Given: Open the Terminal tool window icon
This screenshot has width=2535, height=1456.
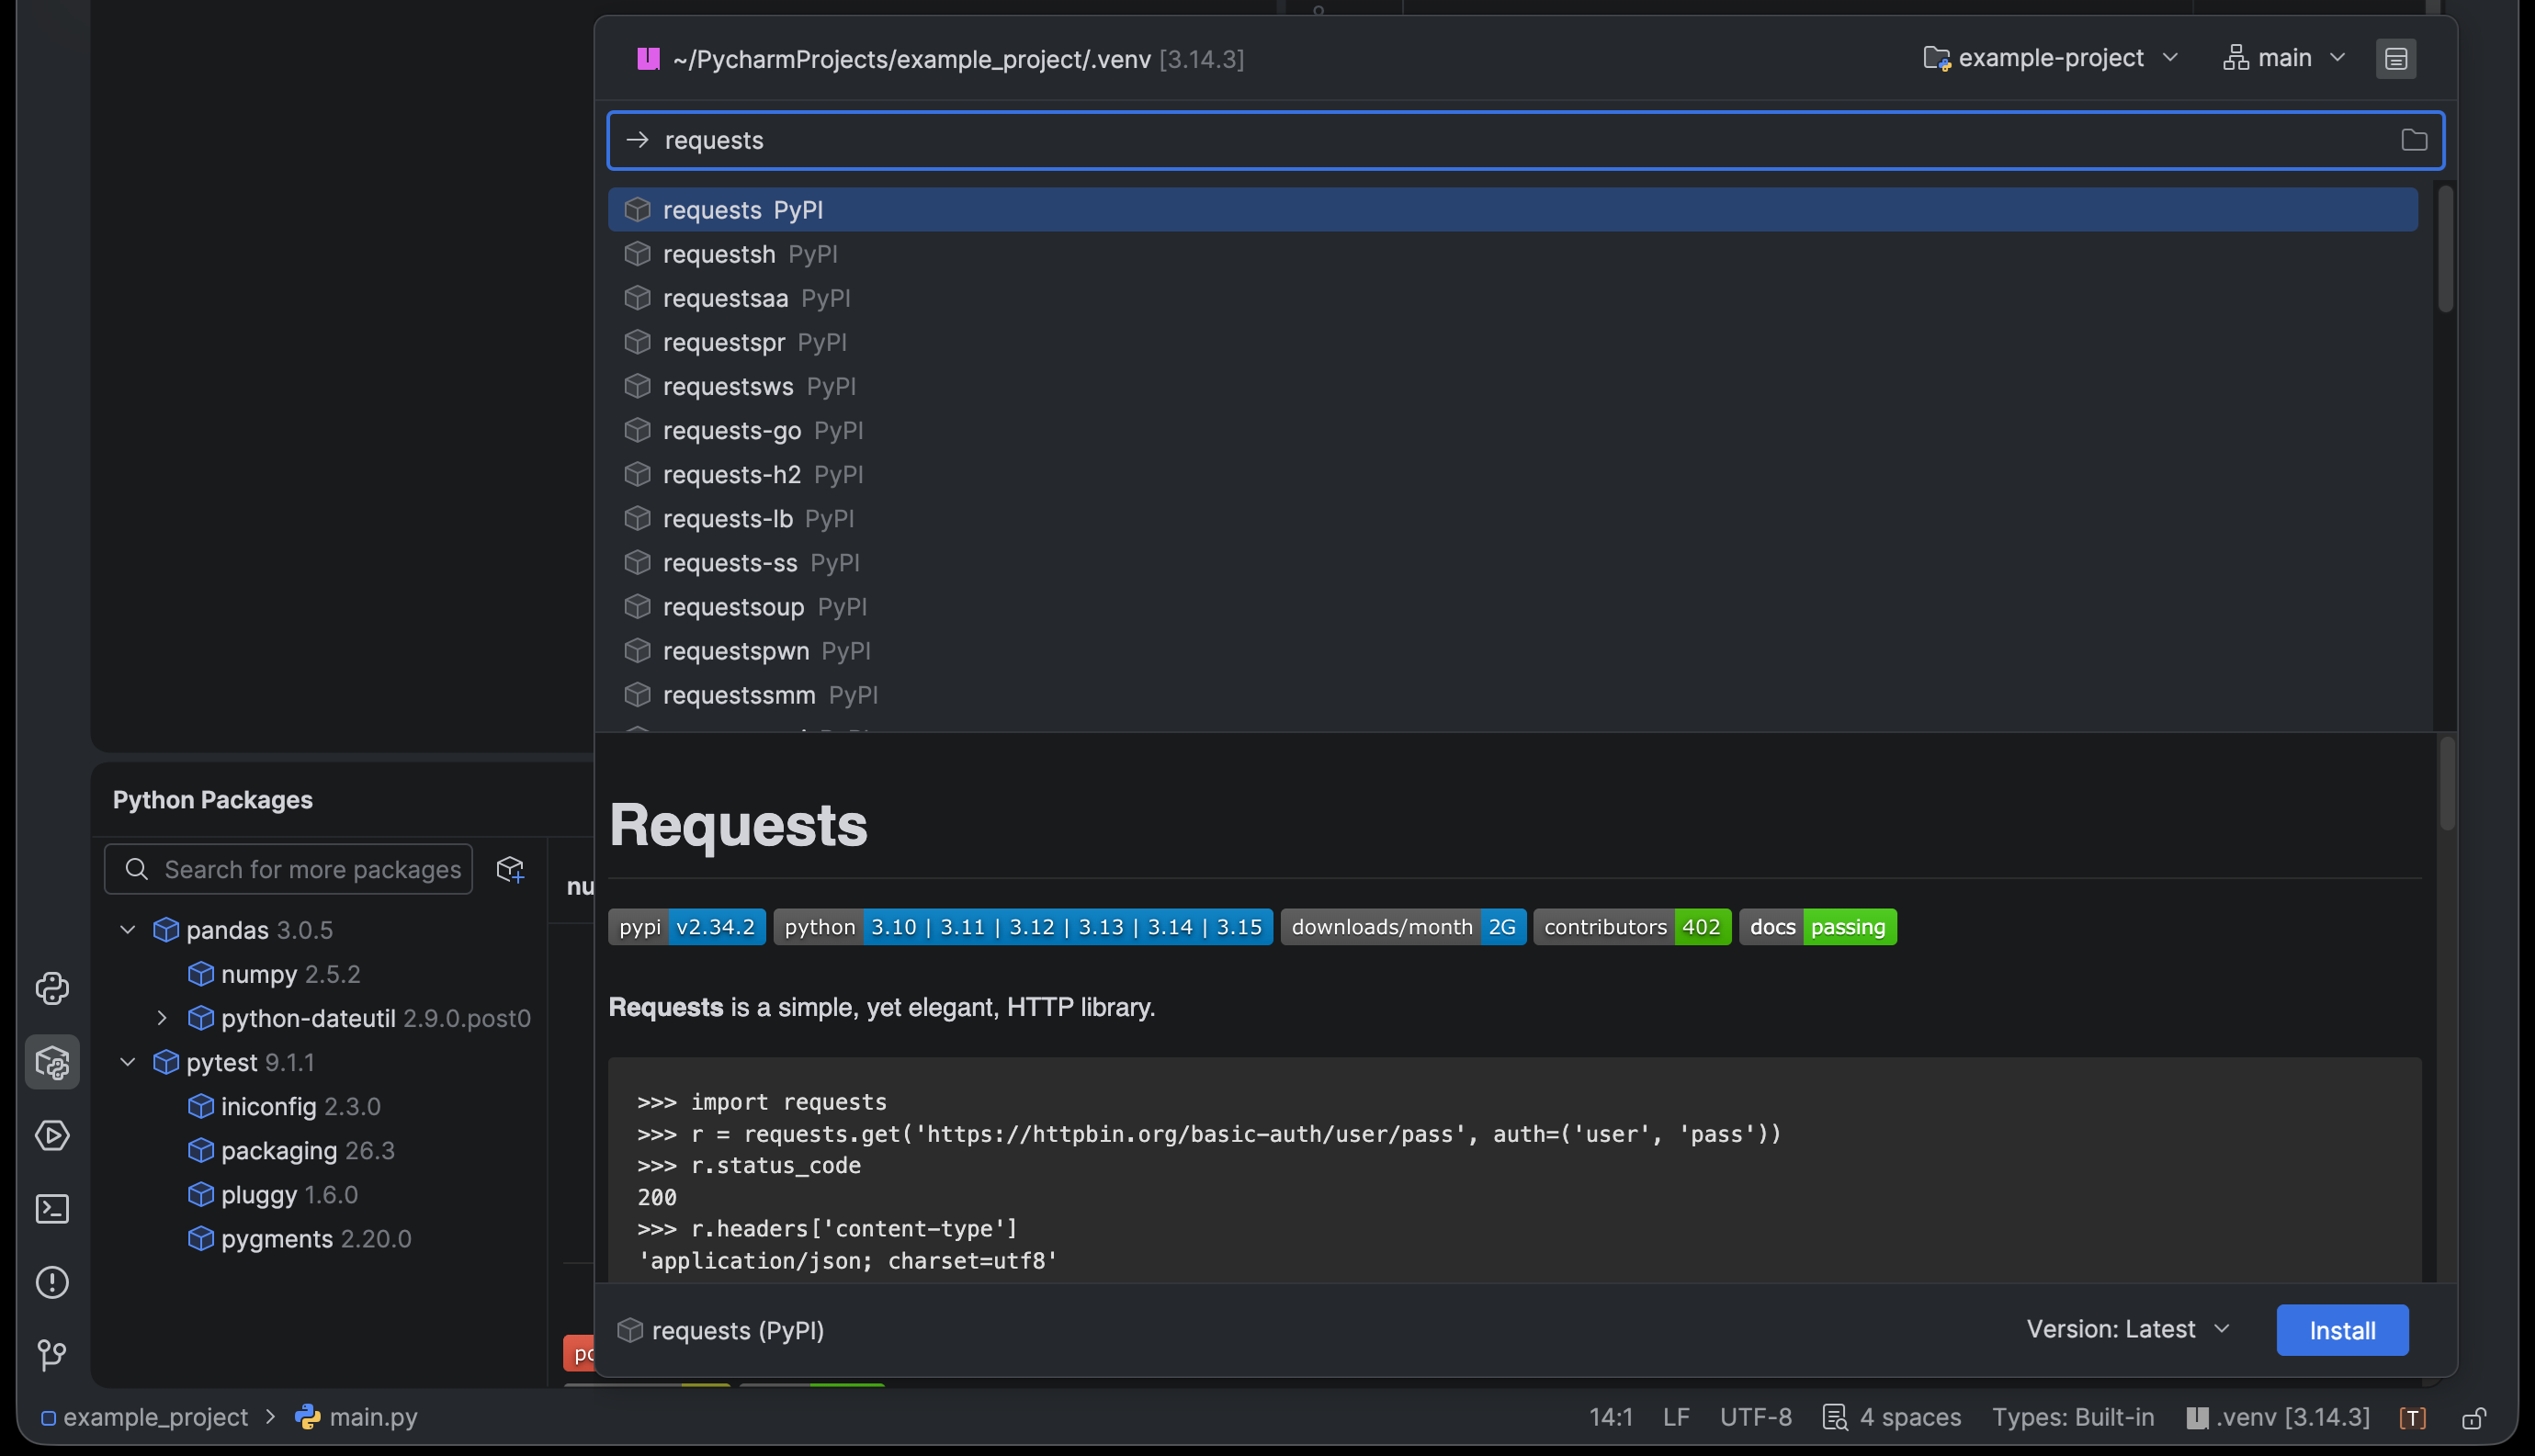Looking at the screenshot, I should pos(52,1209).
